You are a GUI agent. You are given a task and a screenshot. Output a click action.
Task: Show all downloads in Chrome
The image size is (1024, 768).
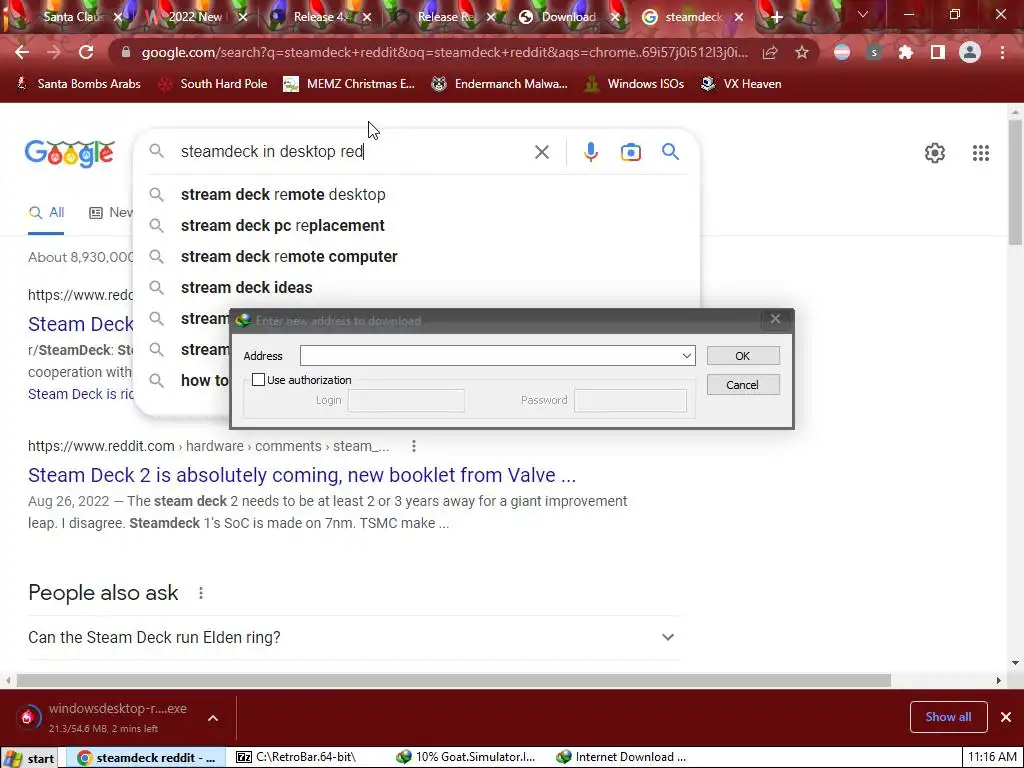coord(948,717)
